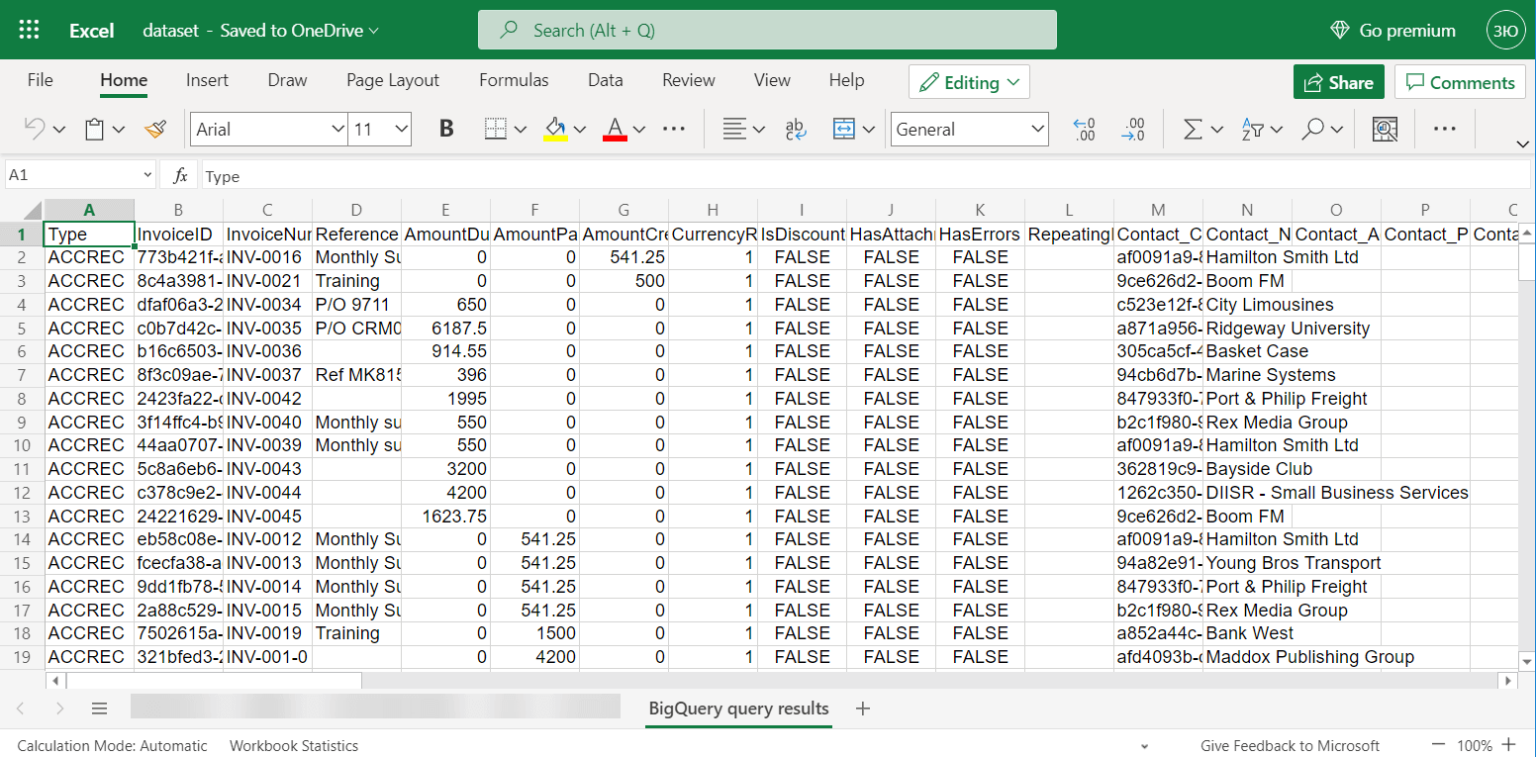
Task: Switch to the Formulas ribbon tab
Action: point(514,80)
